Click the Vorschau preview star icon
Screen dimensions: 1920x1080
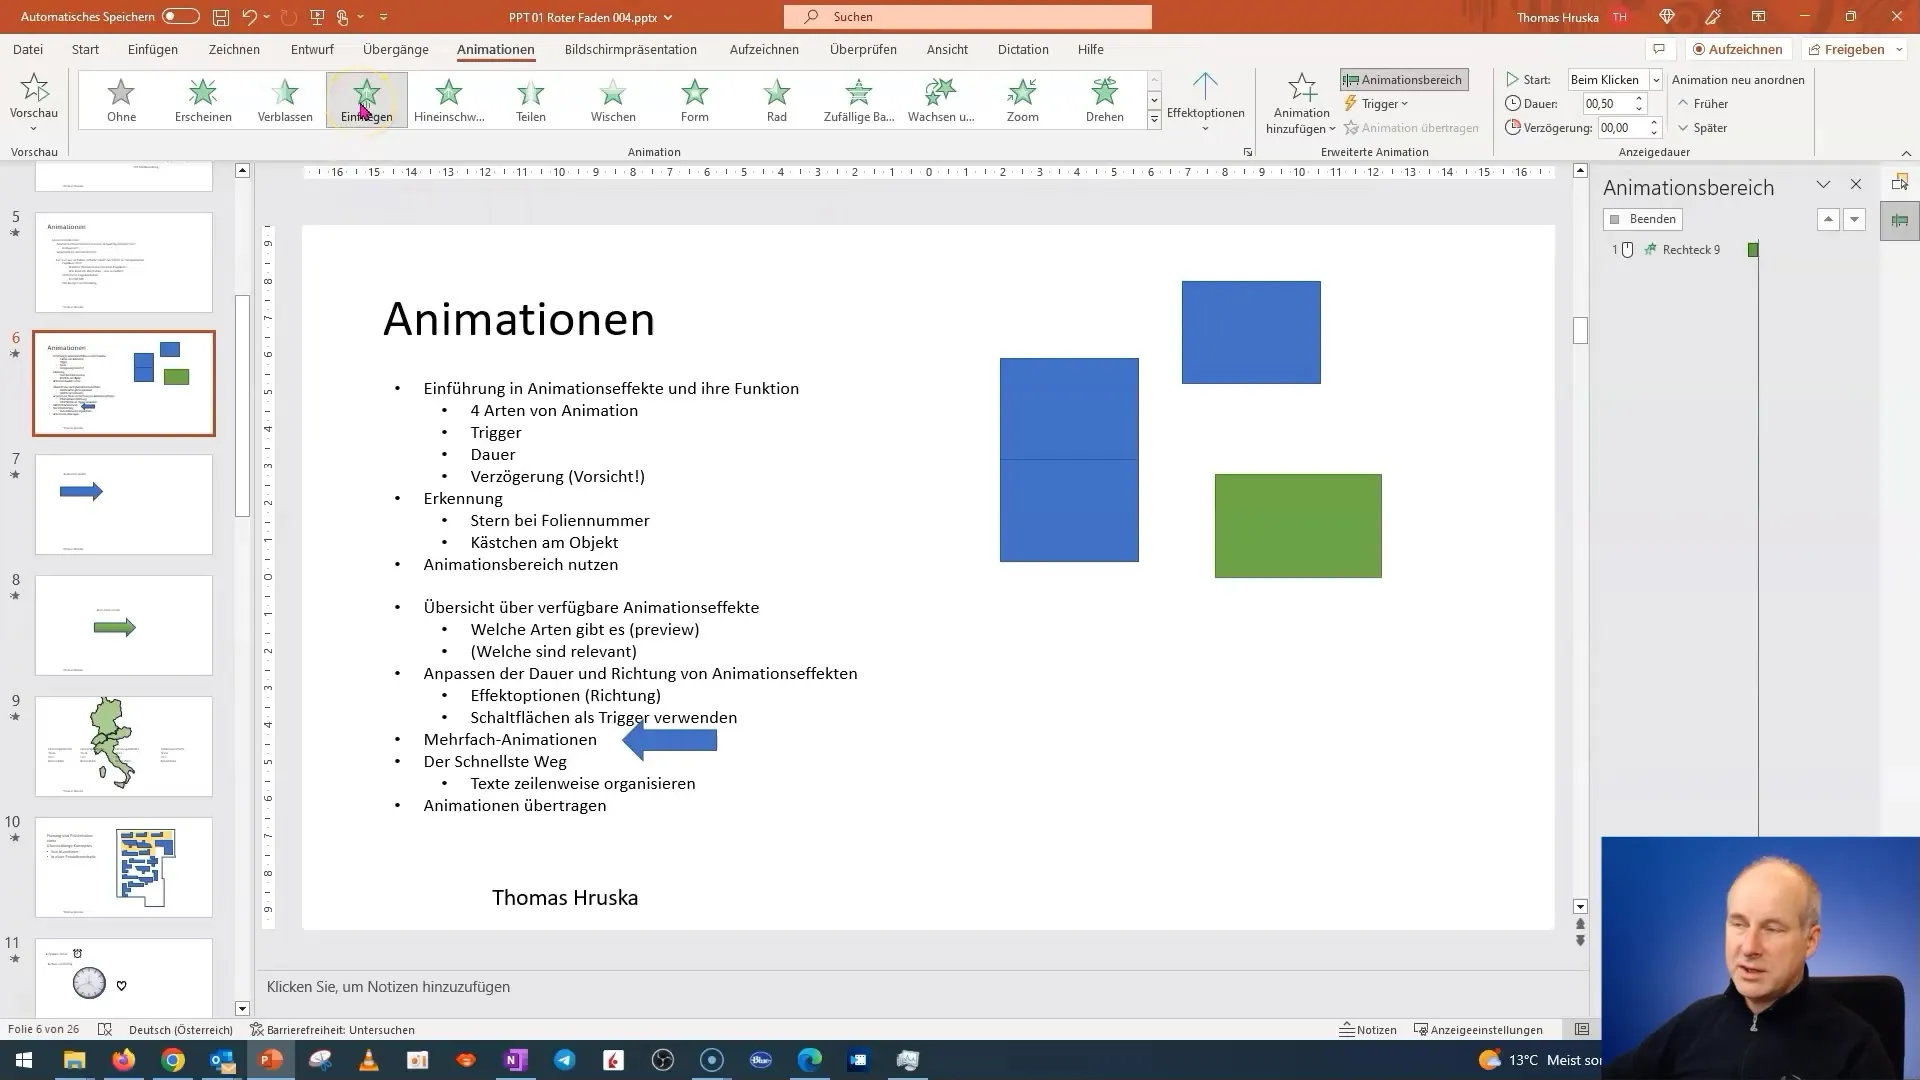(x=34, y=88)
